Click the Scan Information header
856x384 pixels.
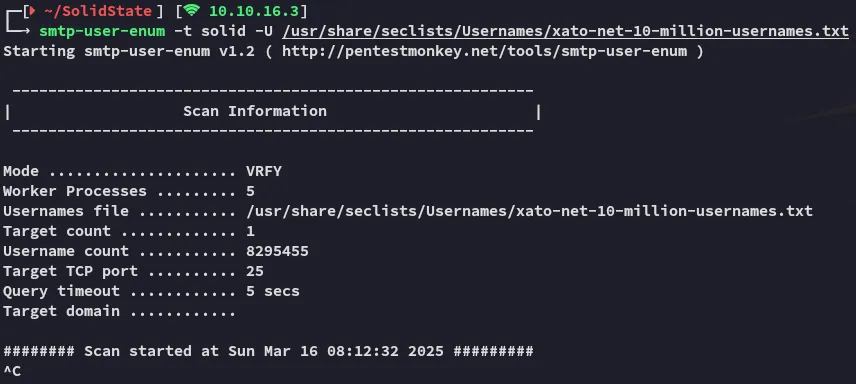tap(255, 111)
